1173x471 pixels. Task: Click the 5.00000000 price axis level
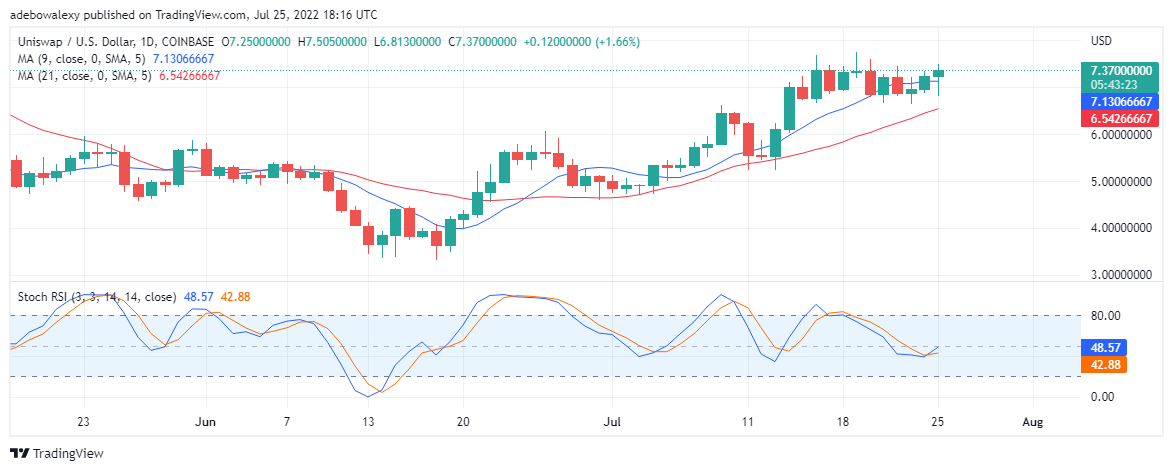click(1121, 182)
